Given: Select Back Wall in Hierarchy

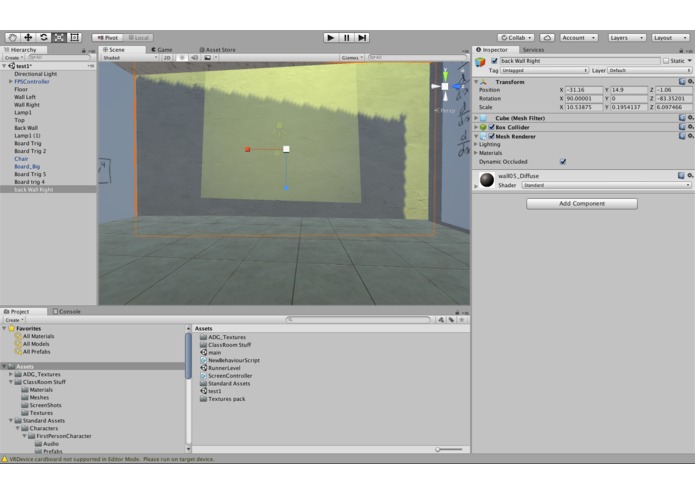Looking at the screenshot, I should coord(26,128).
